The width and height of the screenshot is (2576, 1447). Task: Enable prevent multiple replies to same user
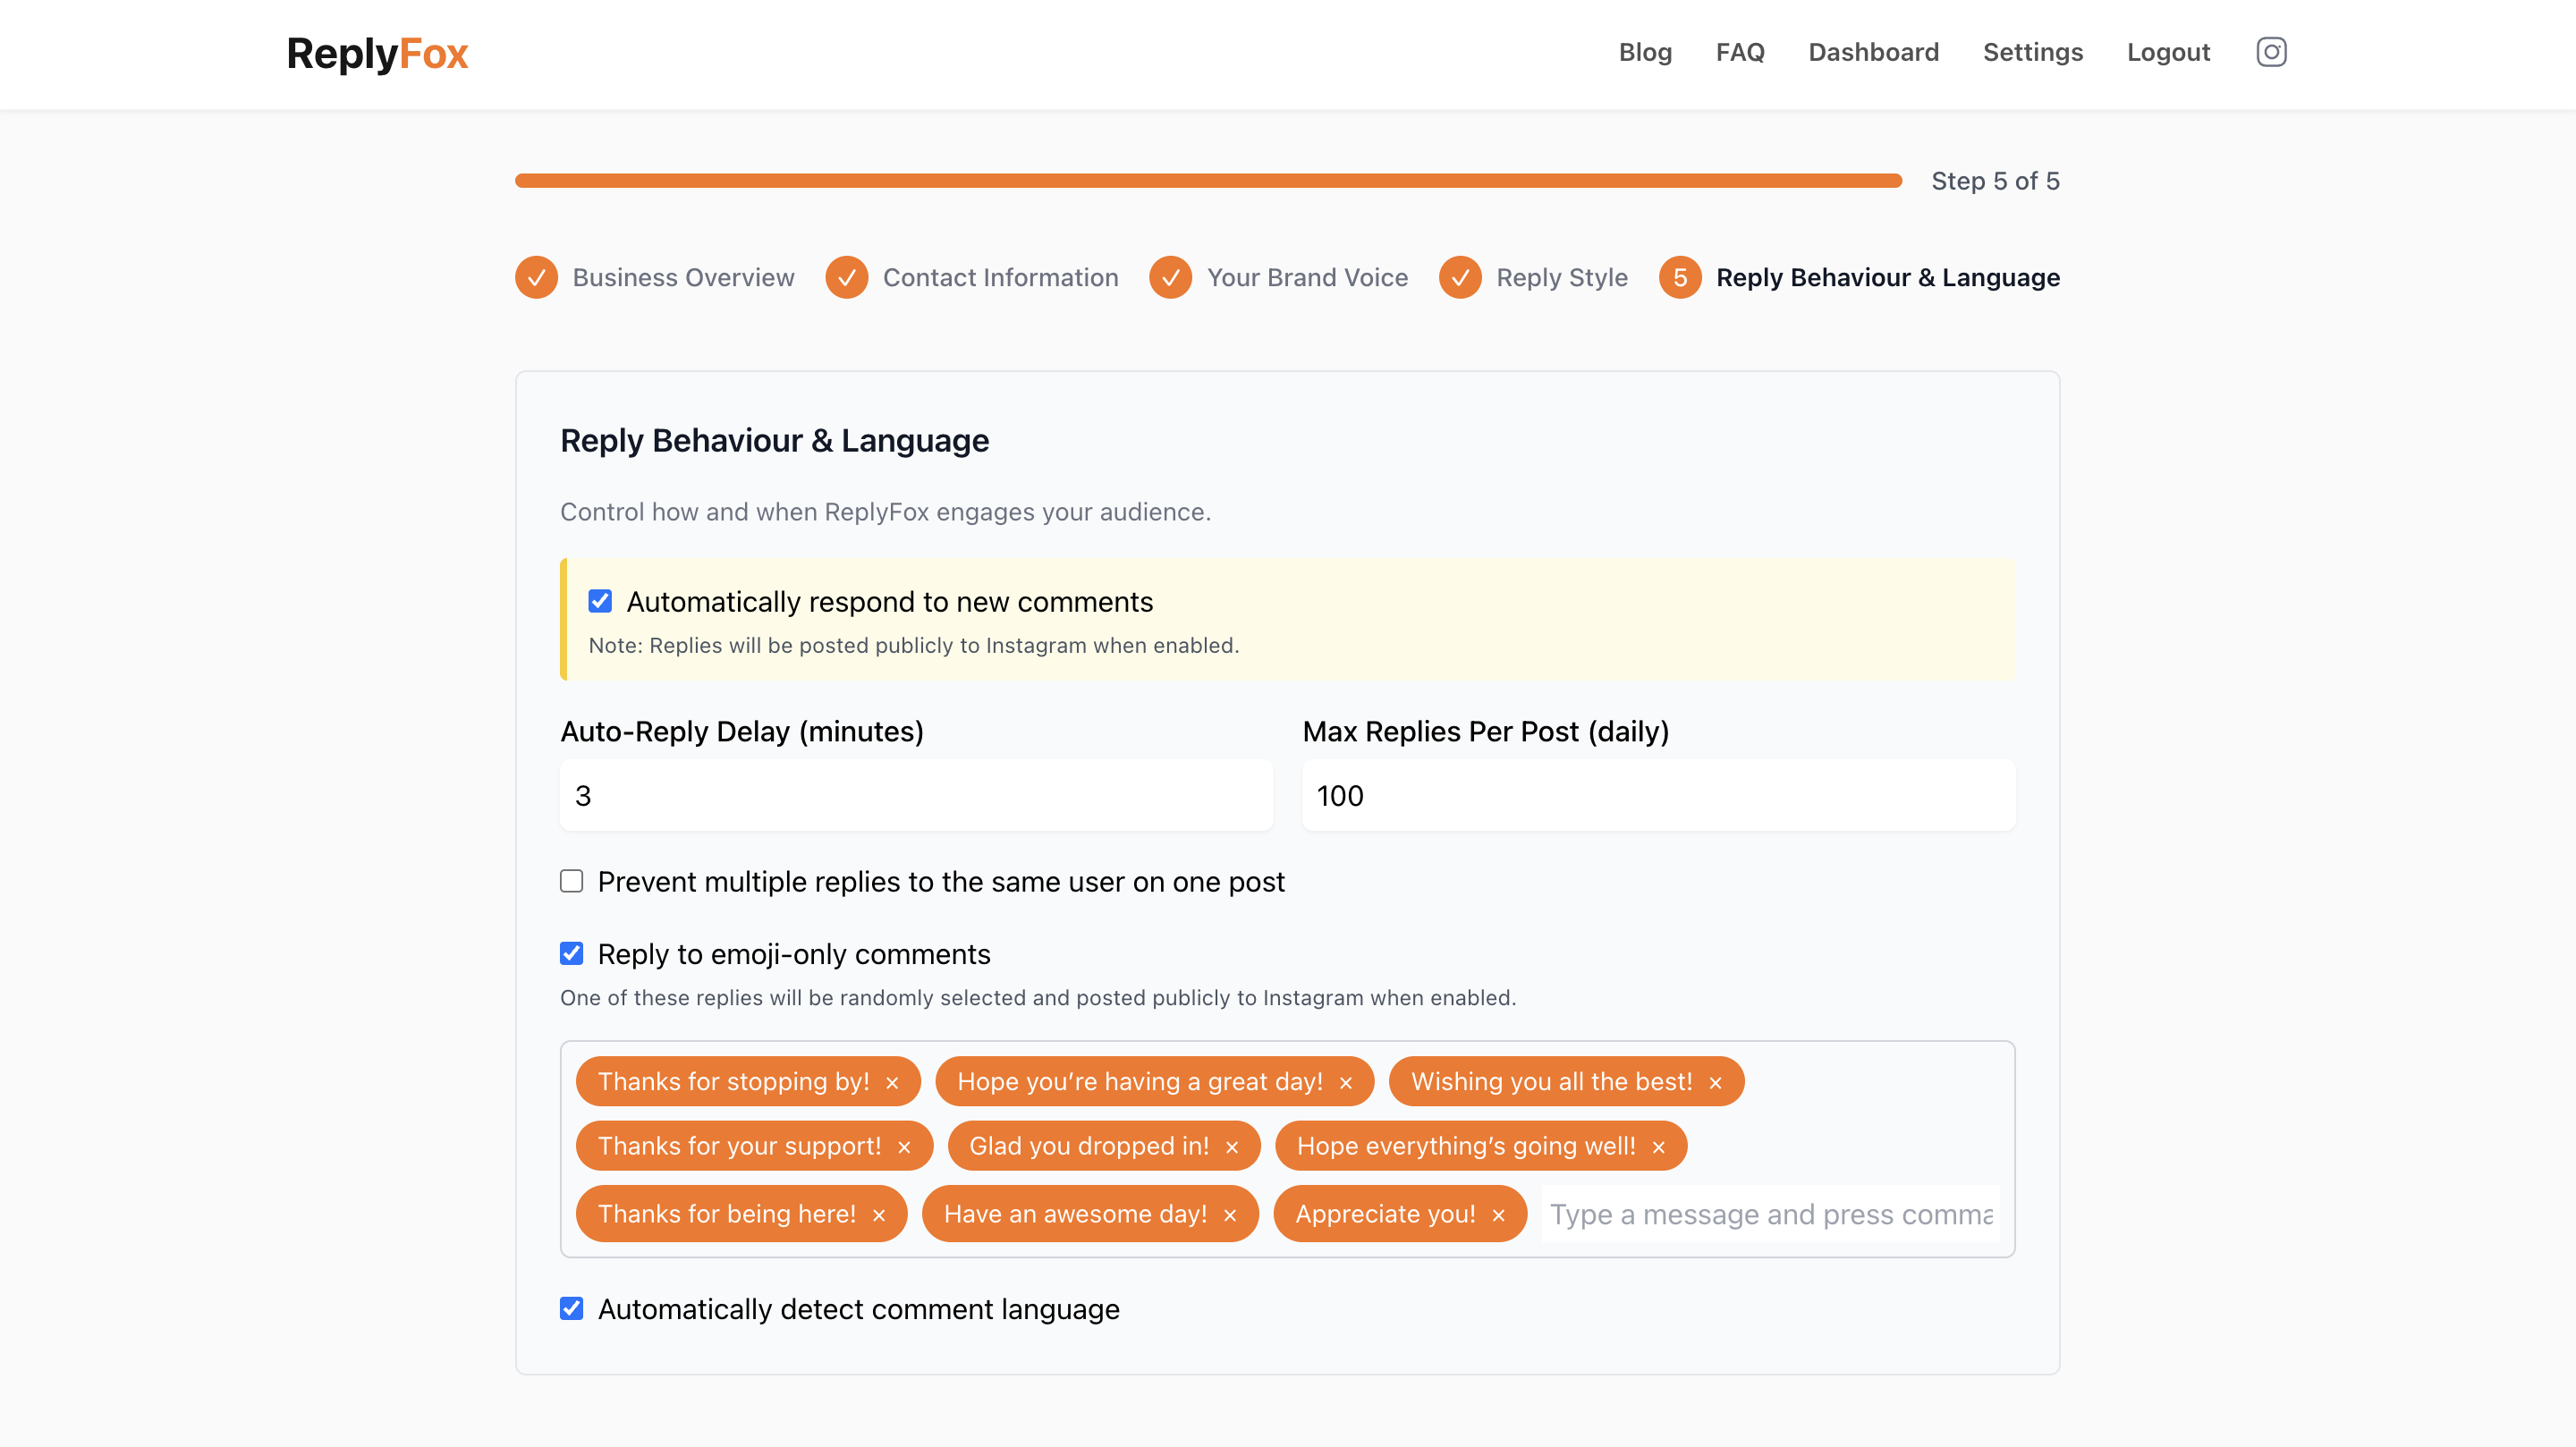pyautogui.click(x=571, y=881)
